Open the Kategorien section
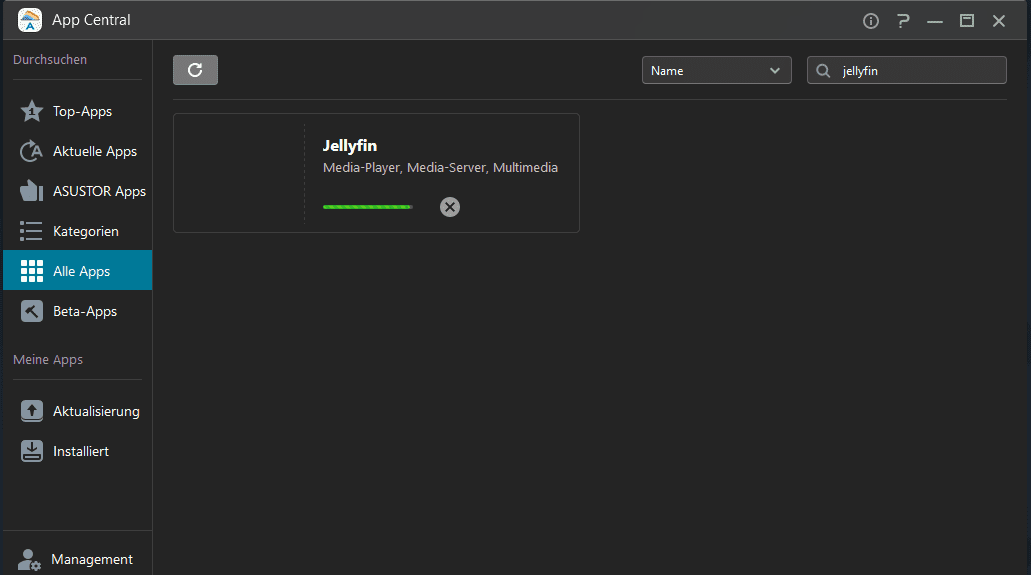Image resolution: width=1031 pixels, height=575 pixels. [85, 231]
